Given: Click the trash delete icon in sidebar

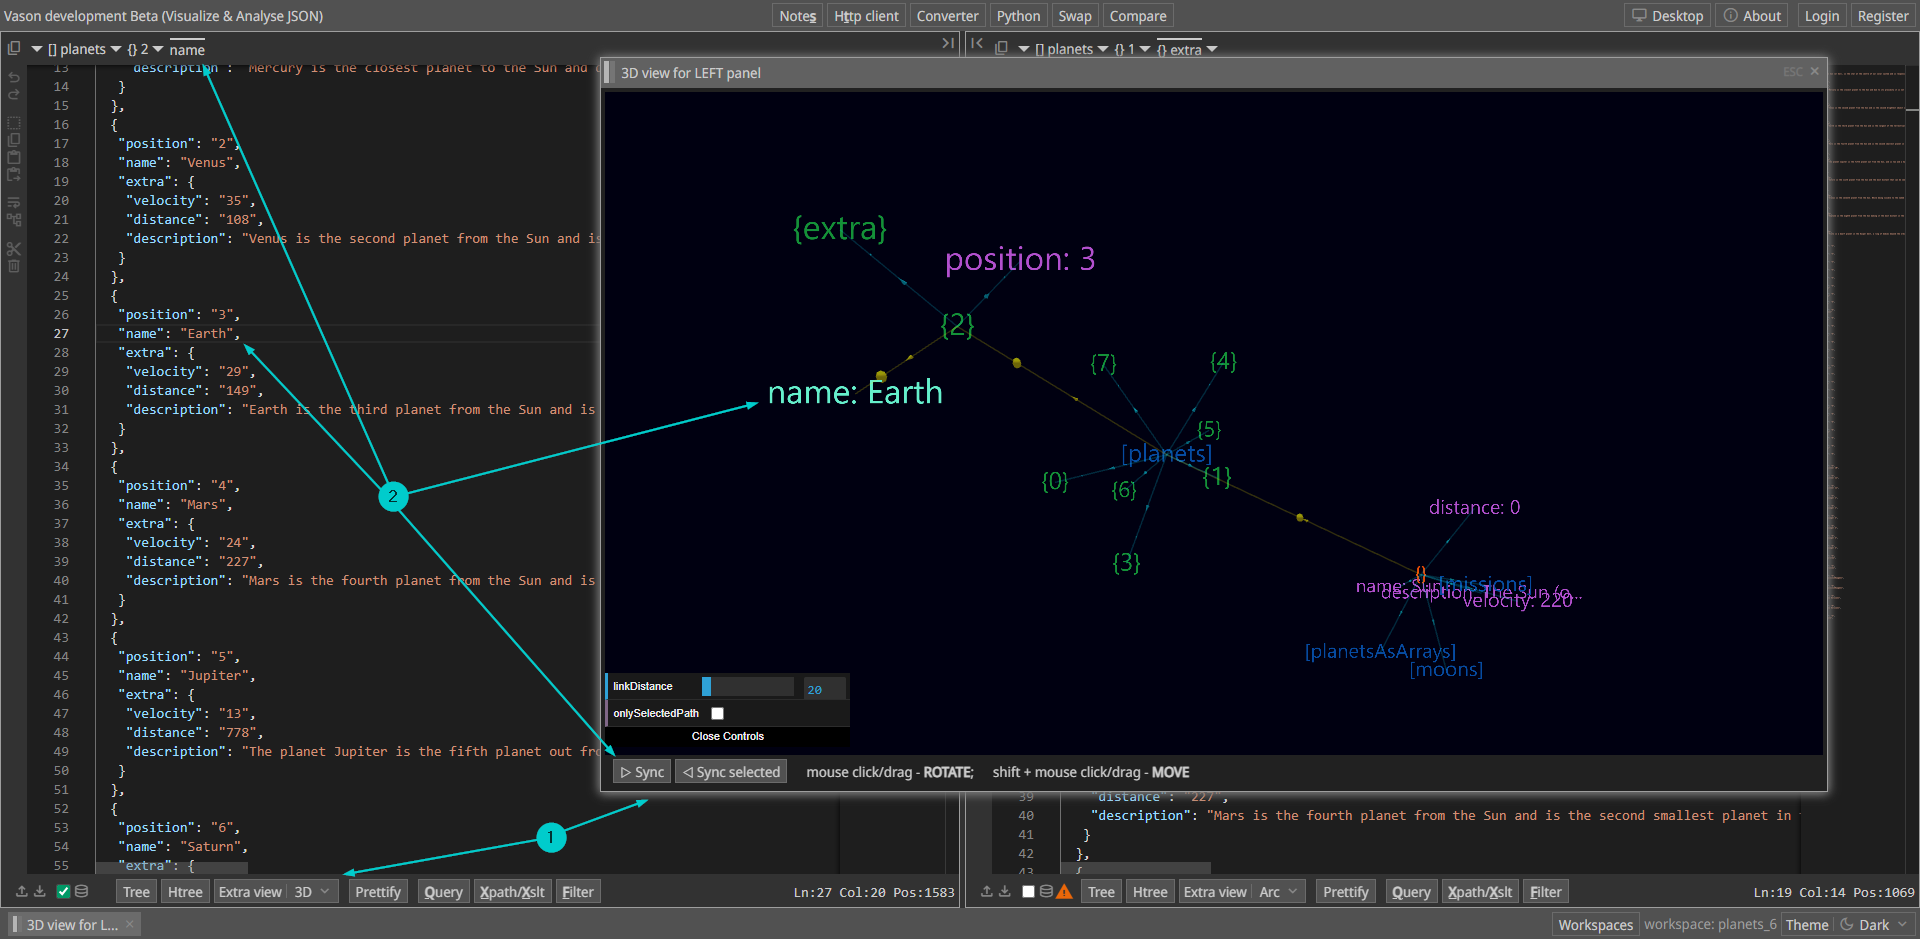Looking at the screenshot, I should (14, 266).
